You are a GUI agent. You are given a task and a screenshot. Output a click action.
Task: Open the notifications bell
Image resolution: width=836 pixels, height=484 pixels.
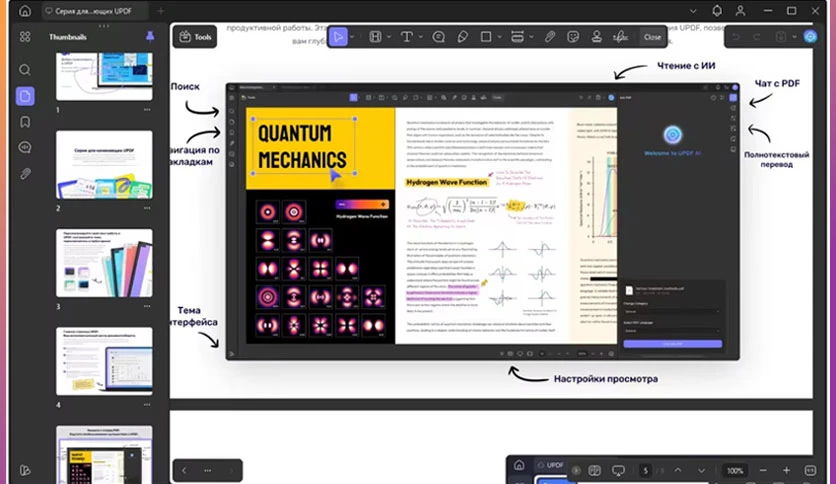pyautogui.click(x=717, y=11)
